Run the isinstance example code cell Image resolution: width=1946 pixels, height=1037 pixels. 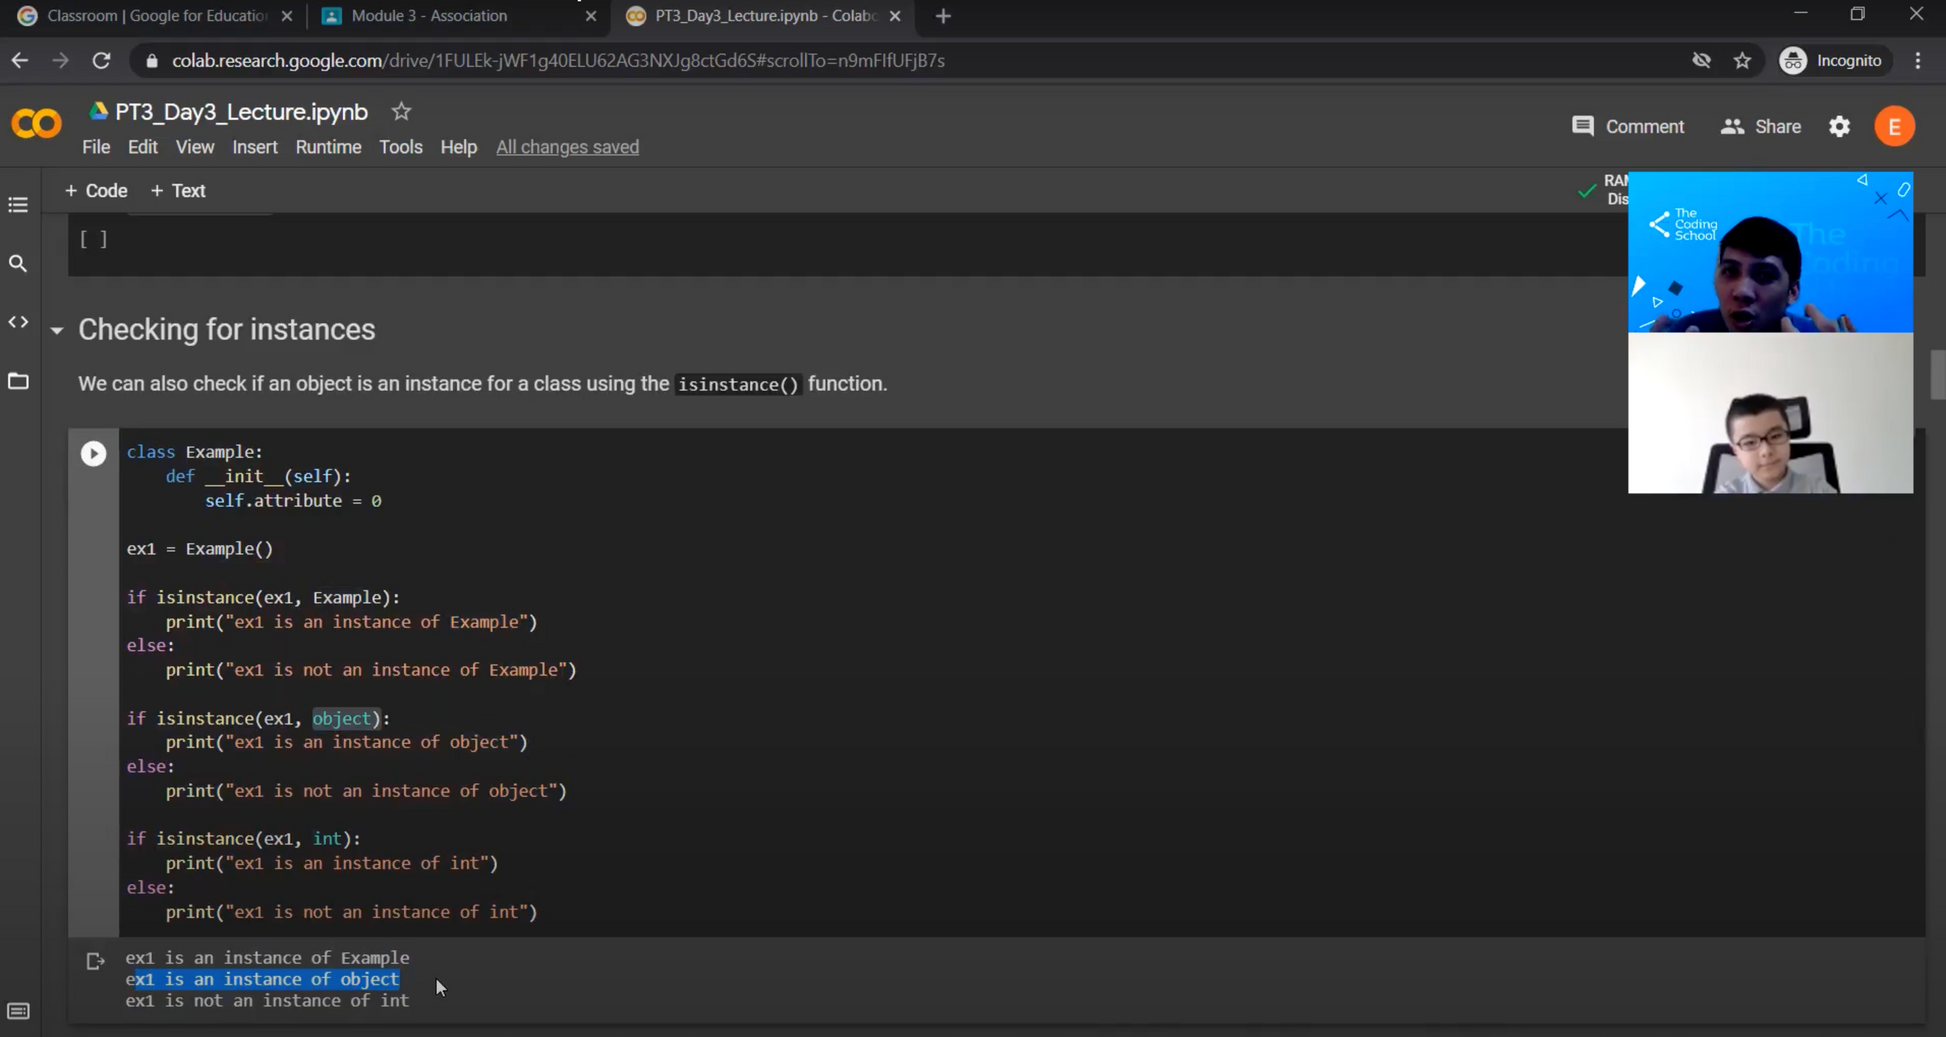tap(93, 453)
